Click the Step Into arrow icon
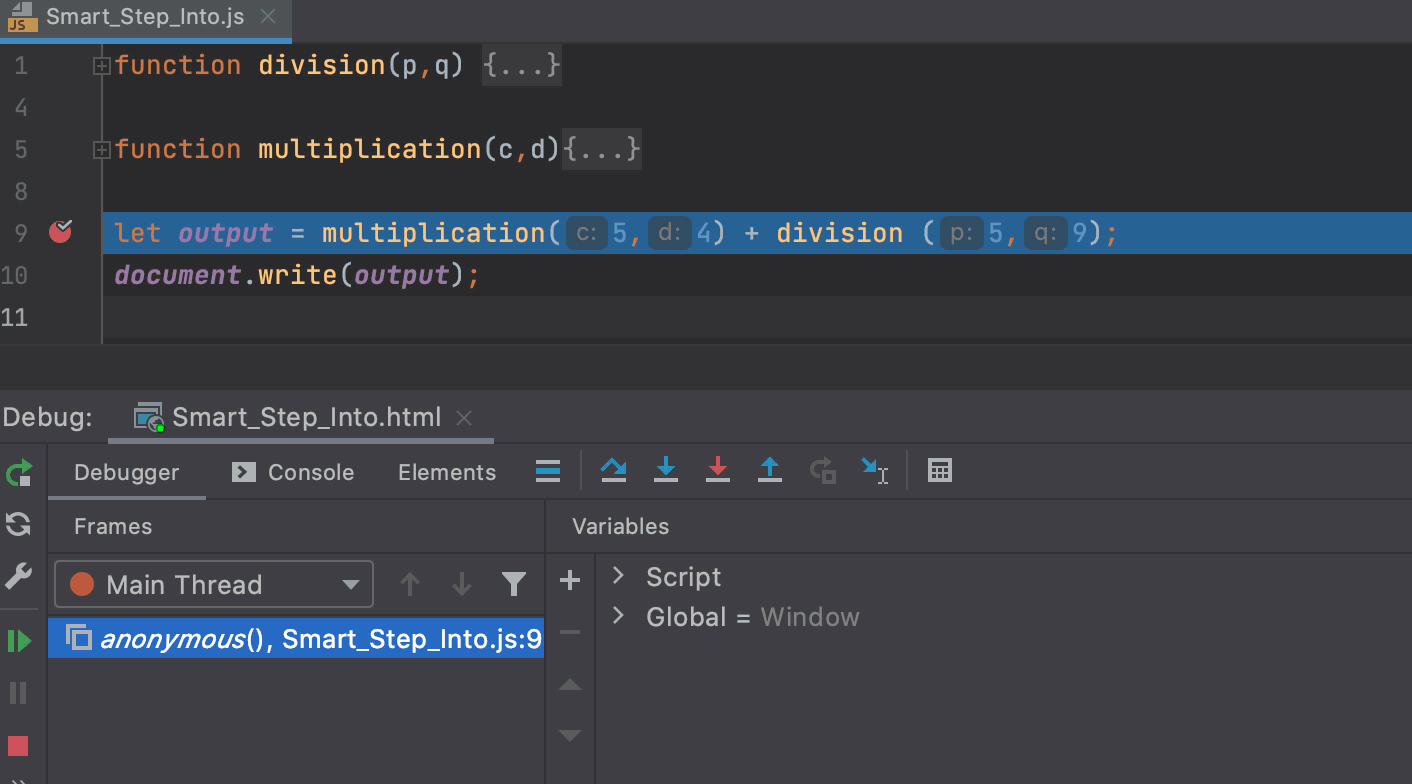The height and width of the screenshot is (784, 1412). (x=665, y=471)
